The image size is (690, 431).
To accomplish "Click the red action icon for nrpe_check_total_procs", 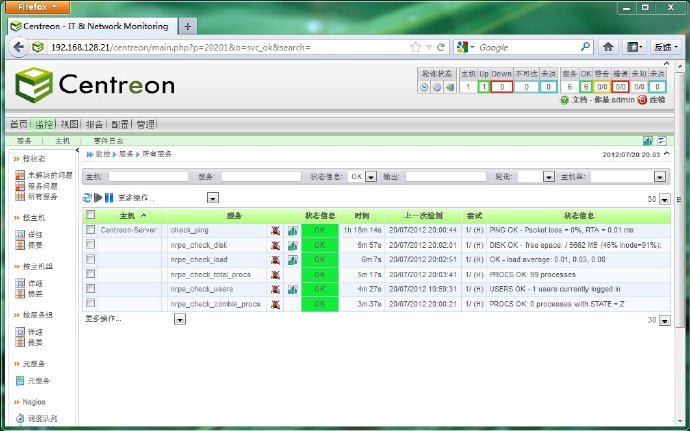I will tap(275, 275).
